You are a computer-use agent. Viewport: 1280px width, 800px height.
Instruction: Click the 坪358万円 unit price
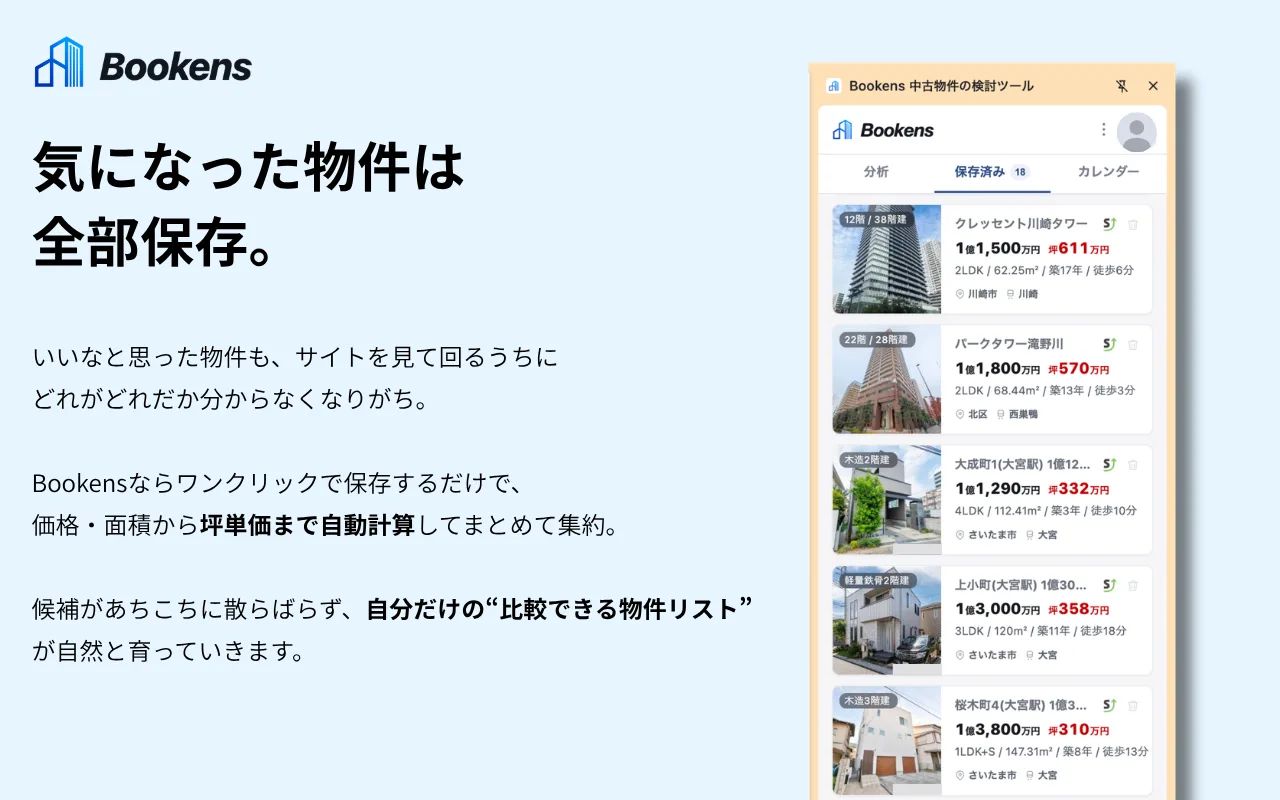pos(1079,609)
